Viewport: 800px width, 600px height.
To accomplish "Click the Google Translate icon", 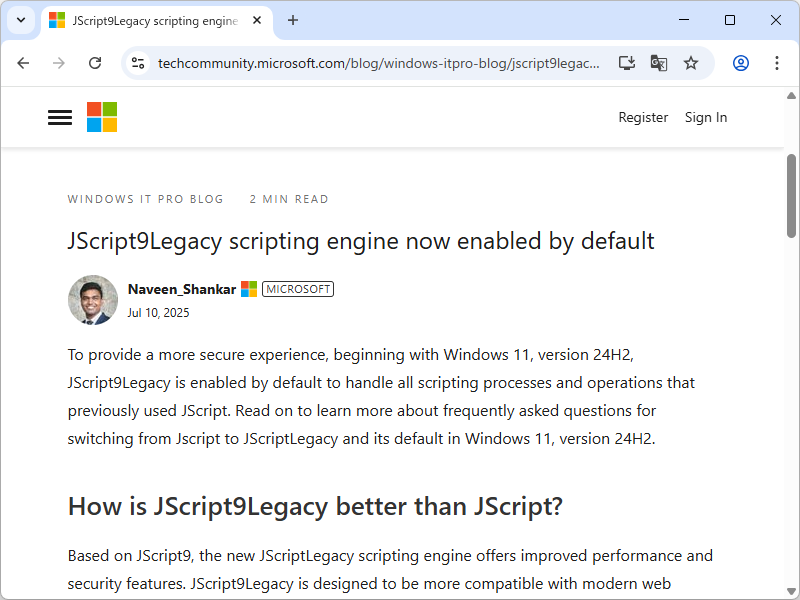I will (659, 62).
